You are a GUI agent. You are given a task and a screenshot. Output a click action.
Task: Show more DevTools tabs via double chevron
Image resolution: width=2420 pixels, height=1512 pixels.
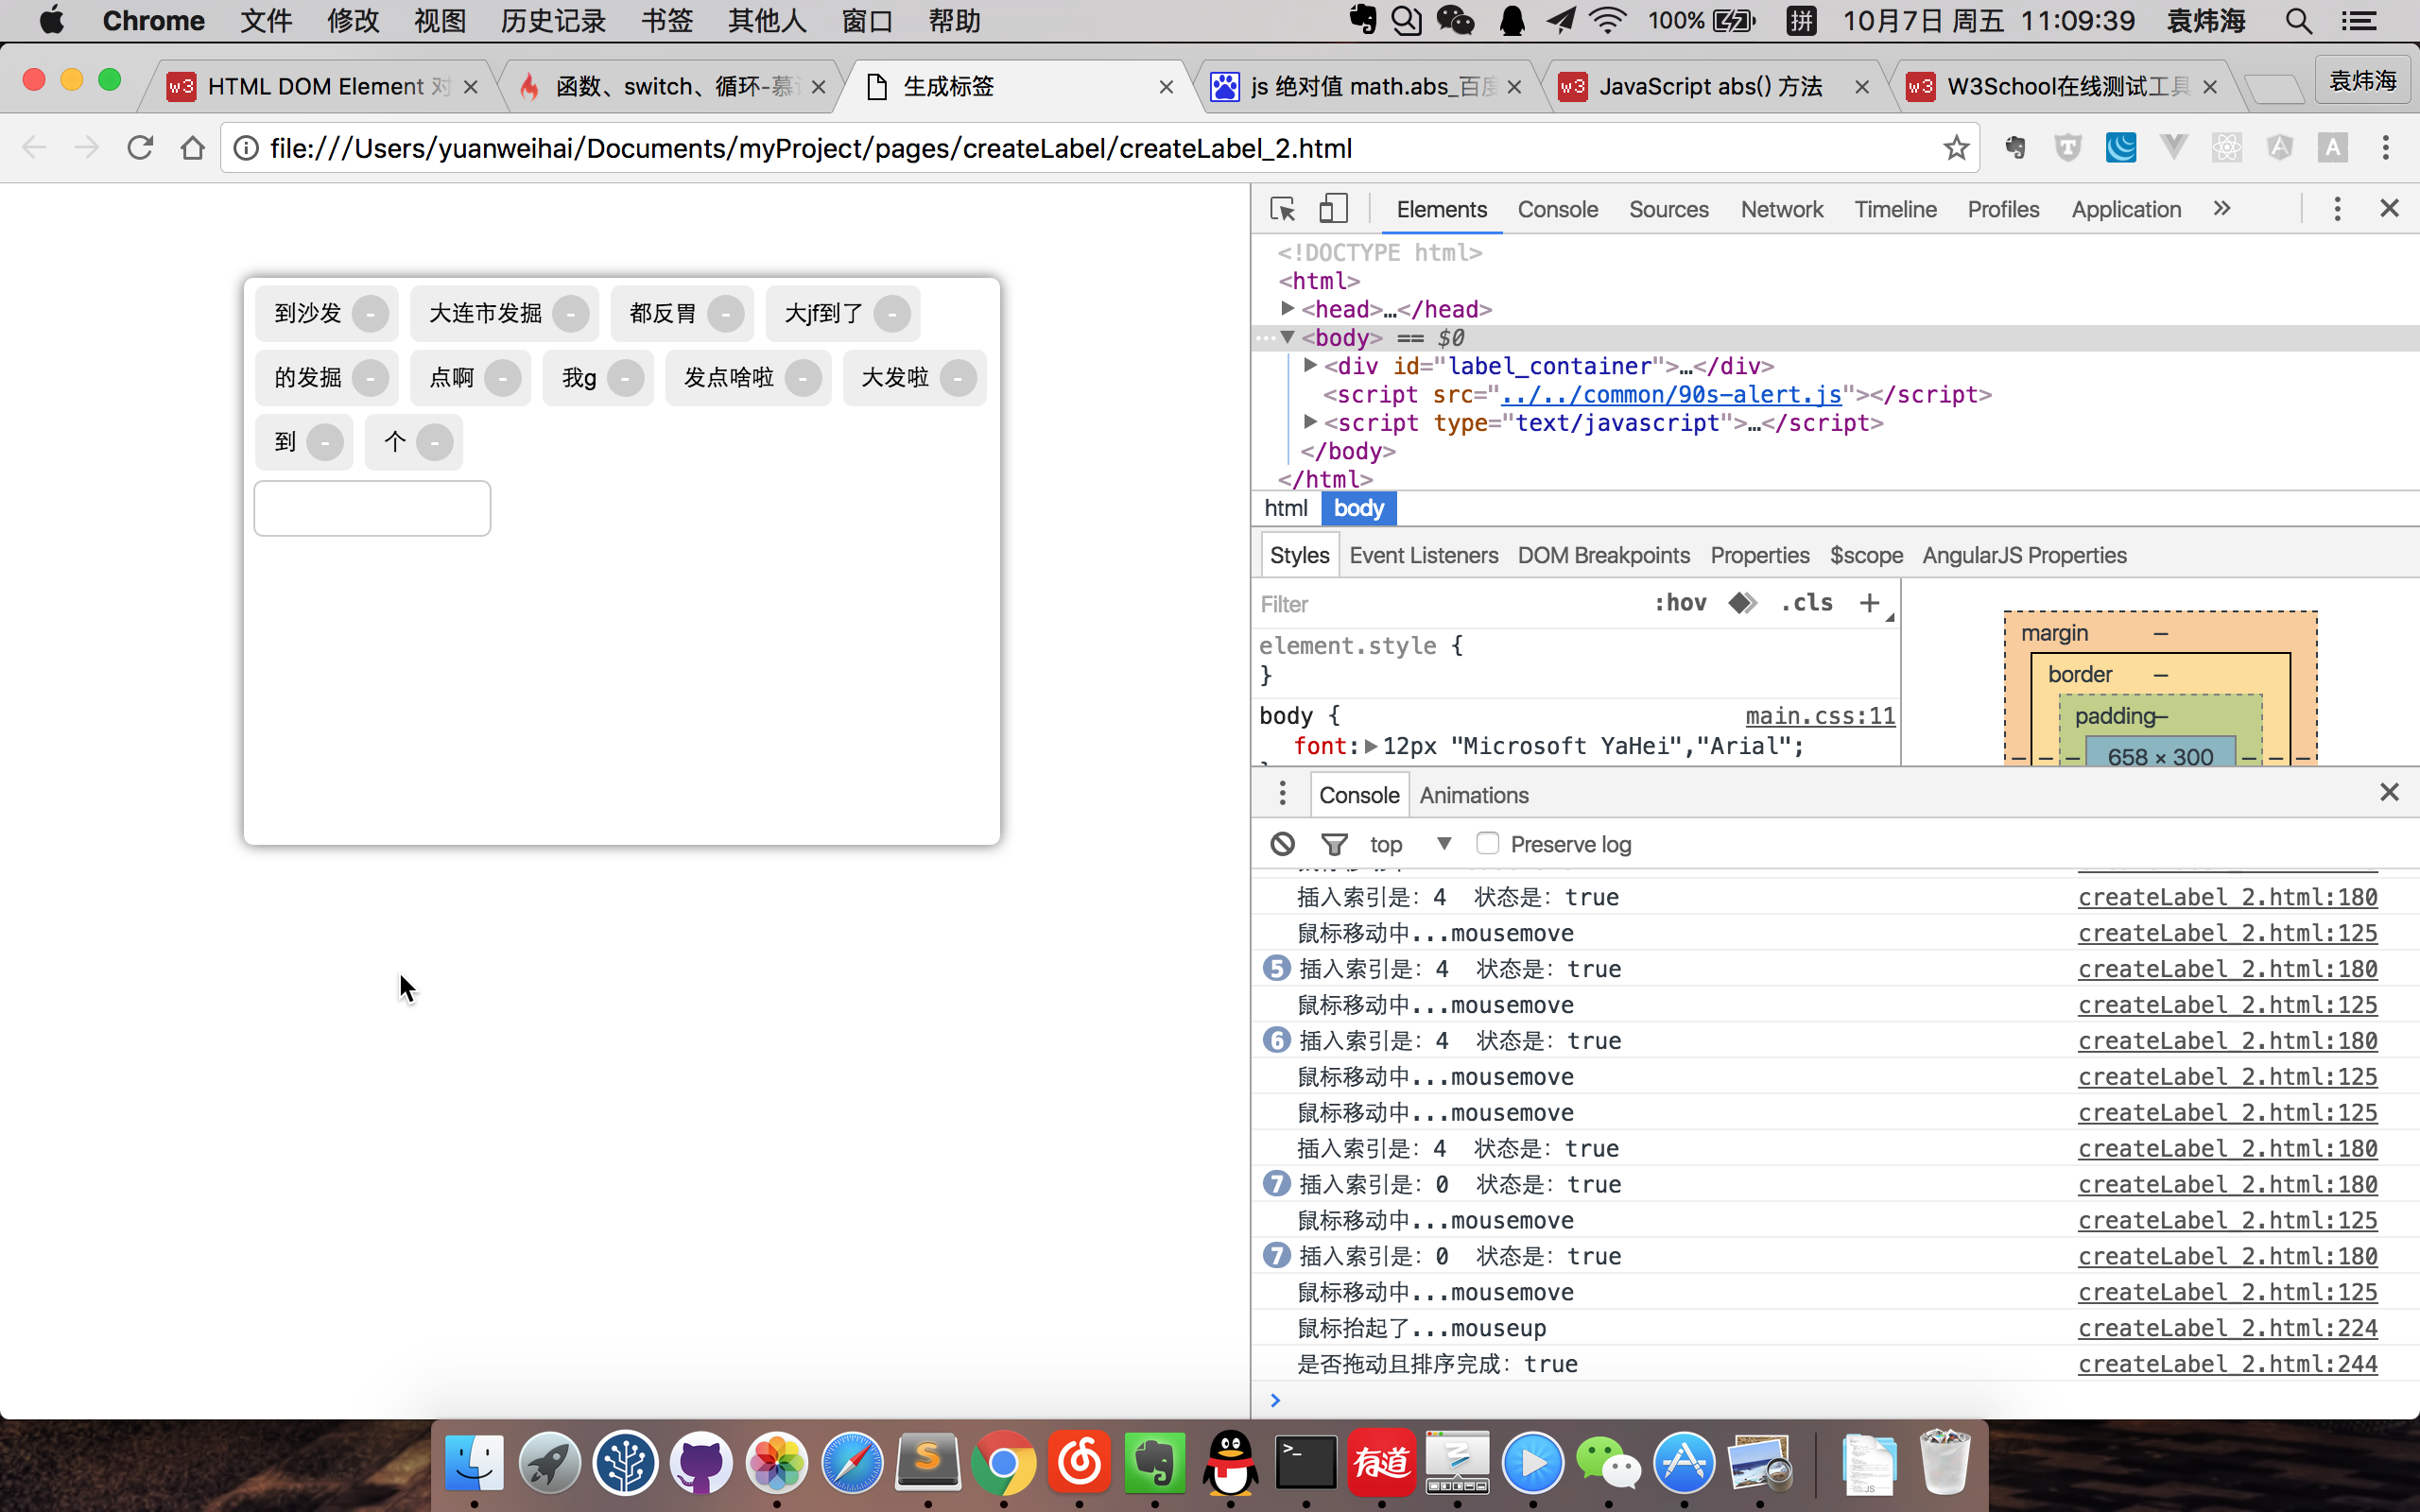click(x=2221, y=209)
